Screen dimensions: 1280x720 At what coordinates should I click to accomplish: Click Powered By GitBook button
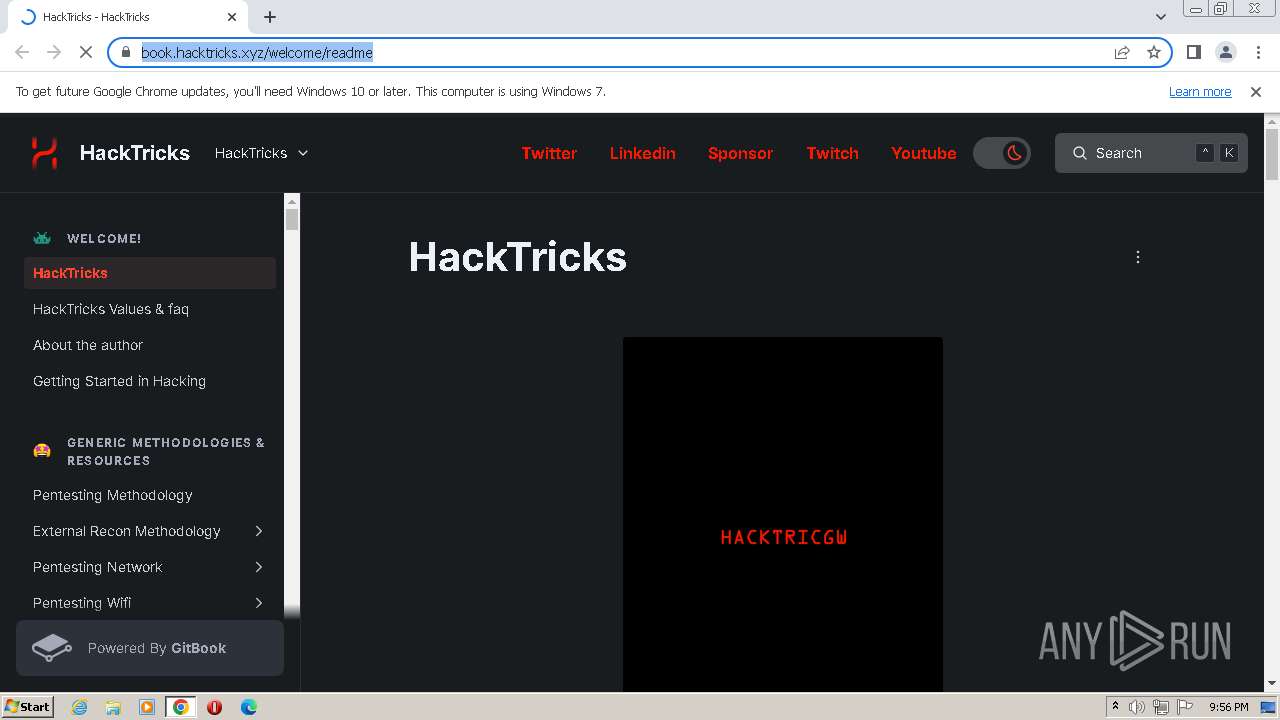pyautogui.click(x=150, y=648)
